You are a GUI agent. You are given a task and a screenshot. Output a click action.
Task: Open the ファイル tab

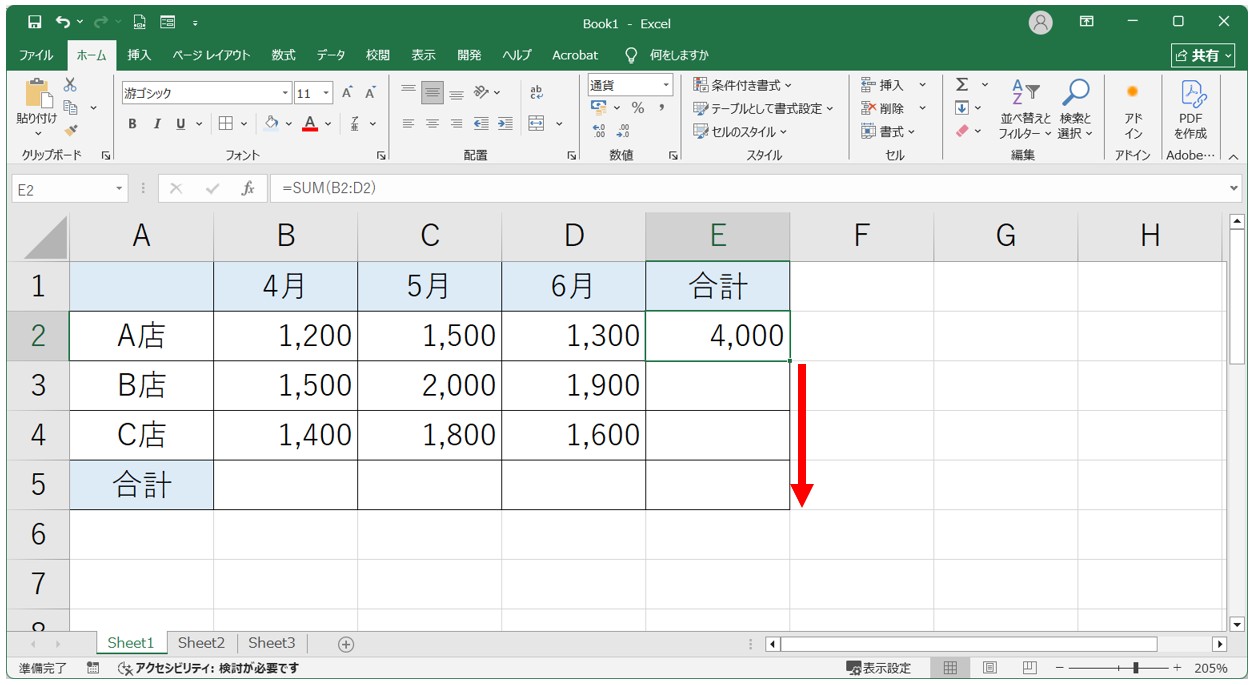(37, 55)
